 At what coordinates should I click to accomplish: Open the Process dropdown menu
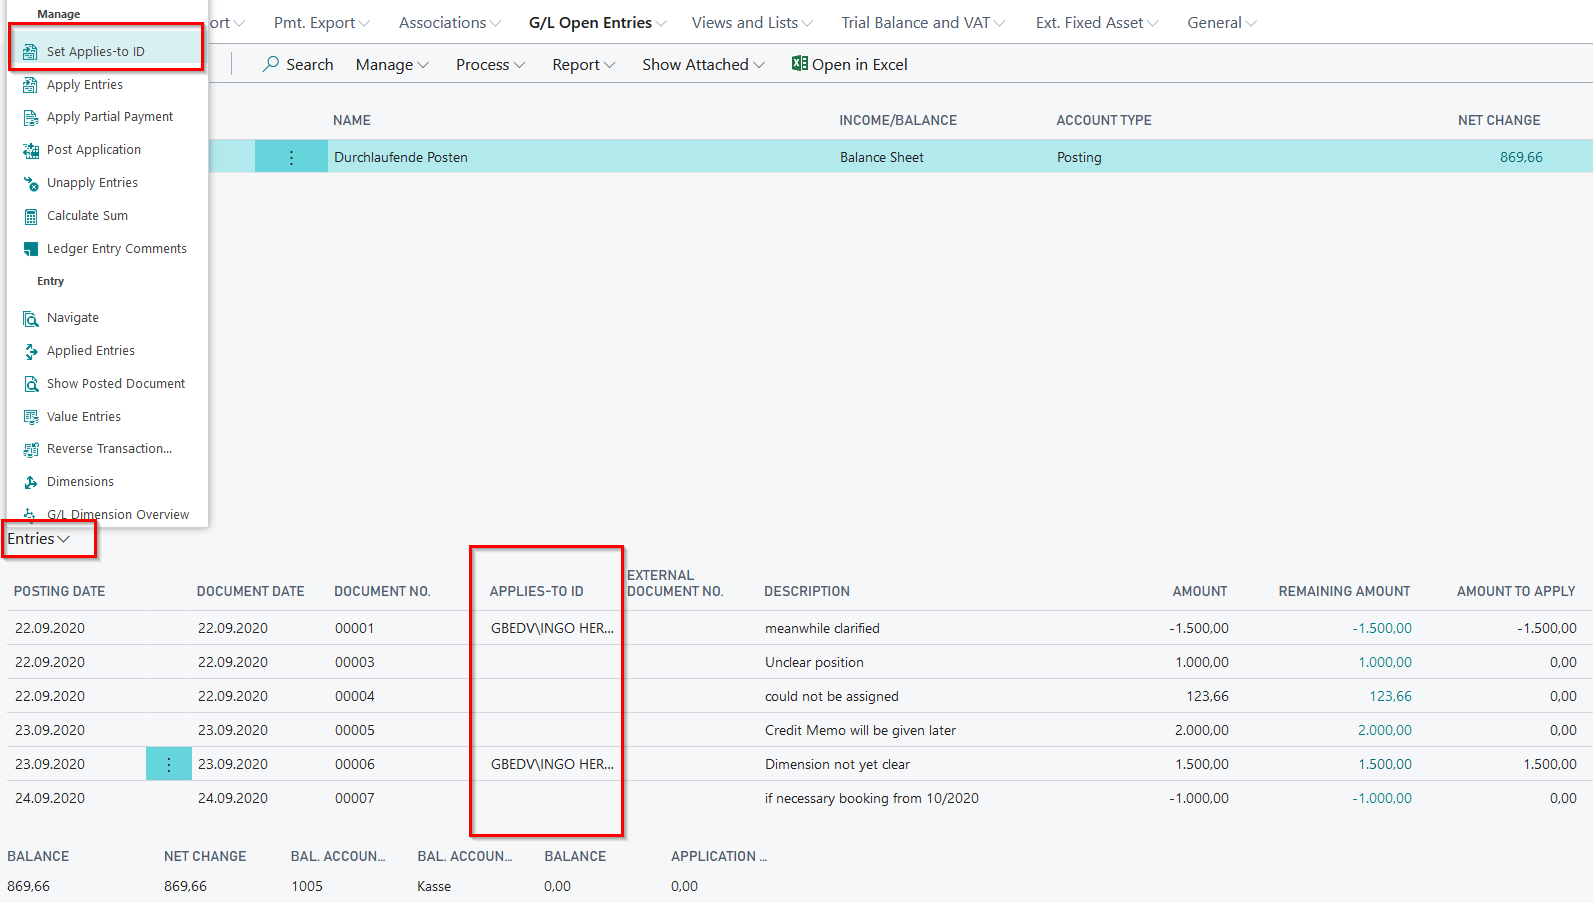coord(490,65)
